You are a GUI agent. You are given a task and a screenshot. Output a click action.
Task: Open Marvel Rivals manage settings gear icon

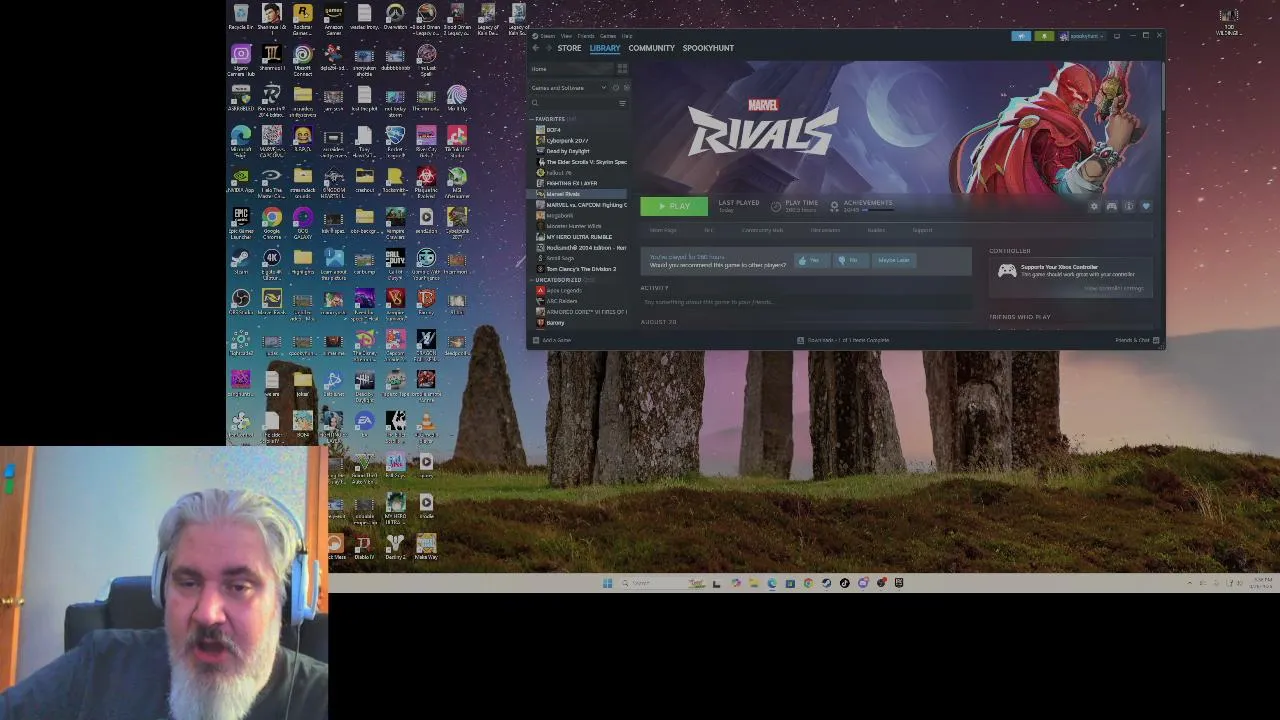click(x=1094, y=206)
